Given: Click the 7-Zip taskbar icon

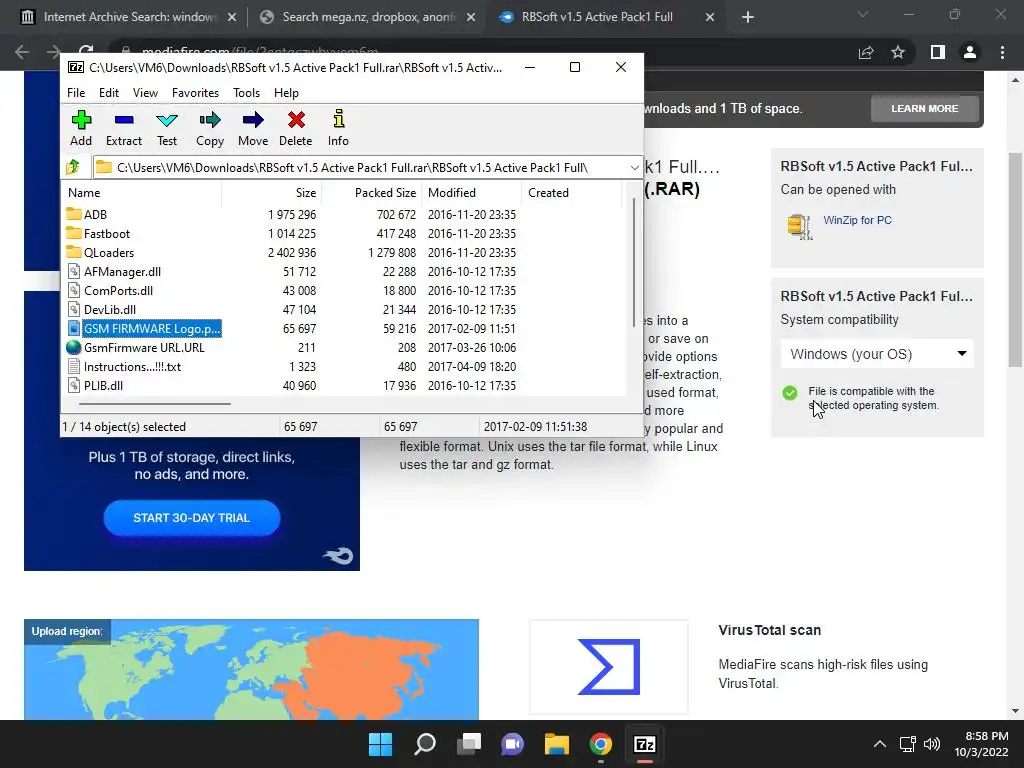Looking at the screenshot, I should tap(645, 744).
